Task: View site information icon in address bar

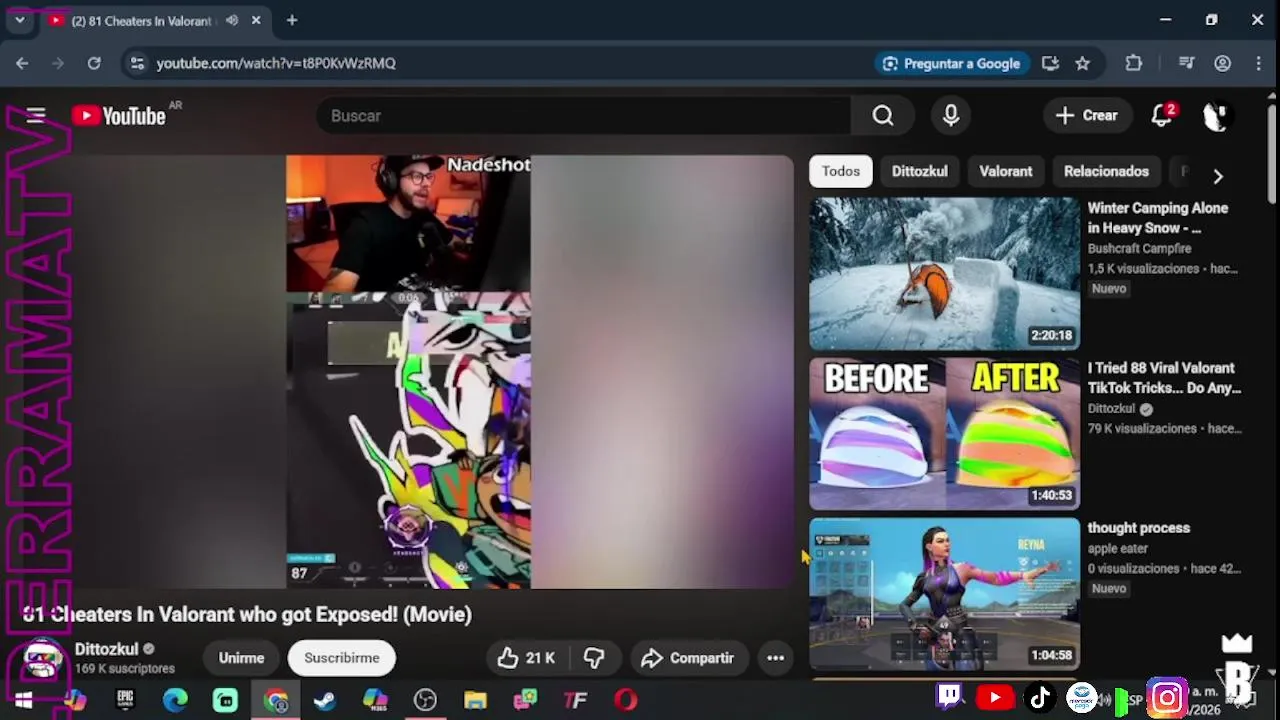Action: [138, 63]
